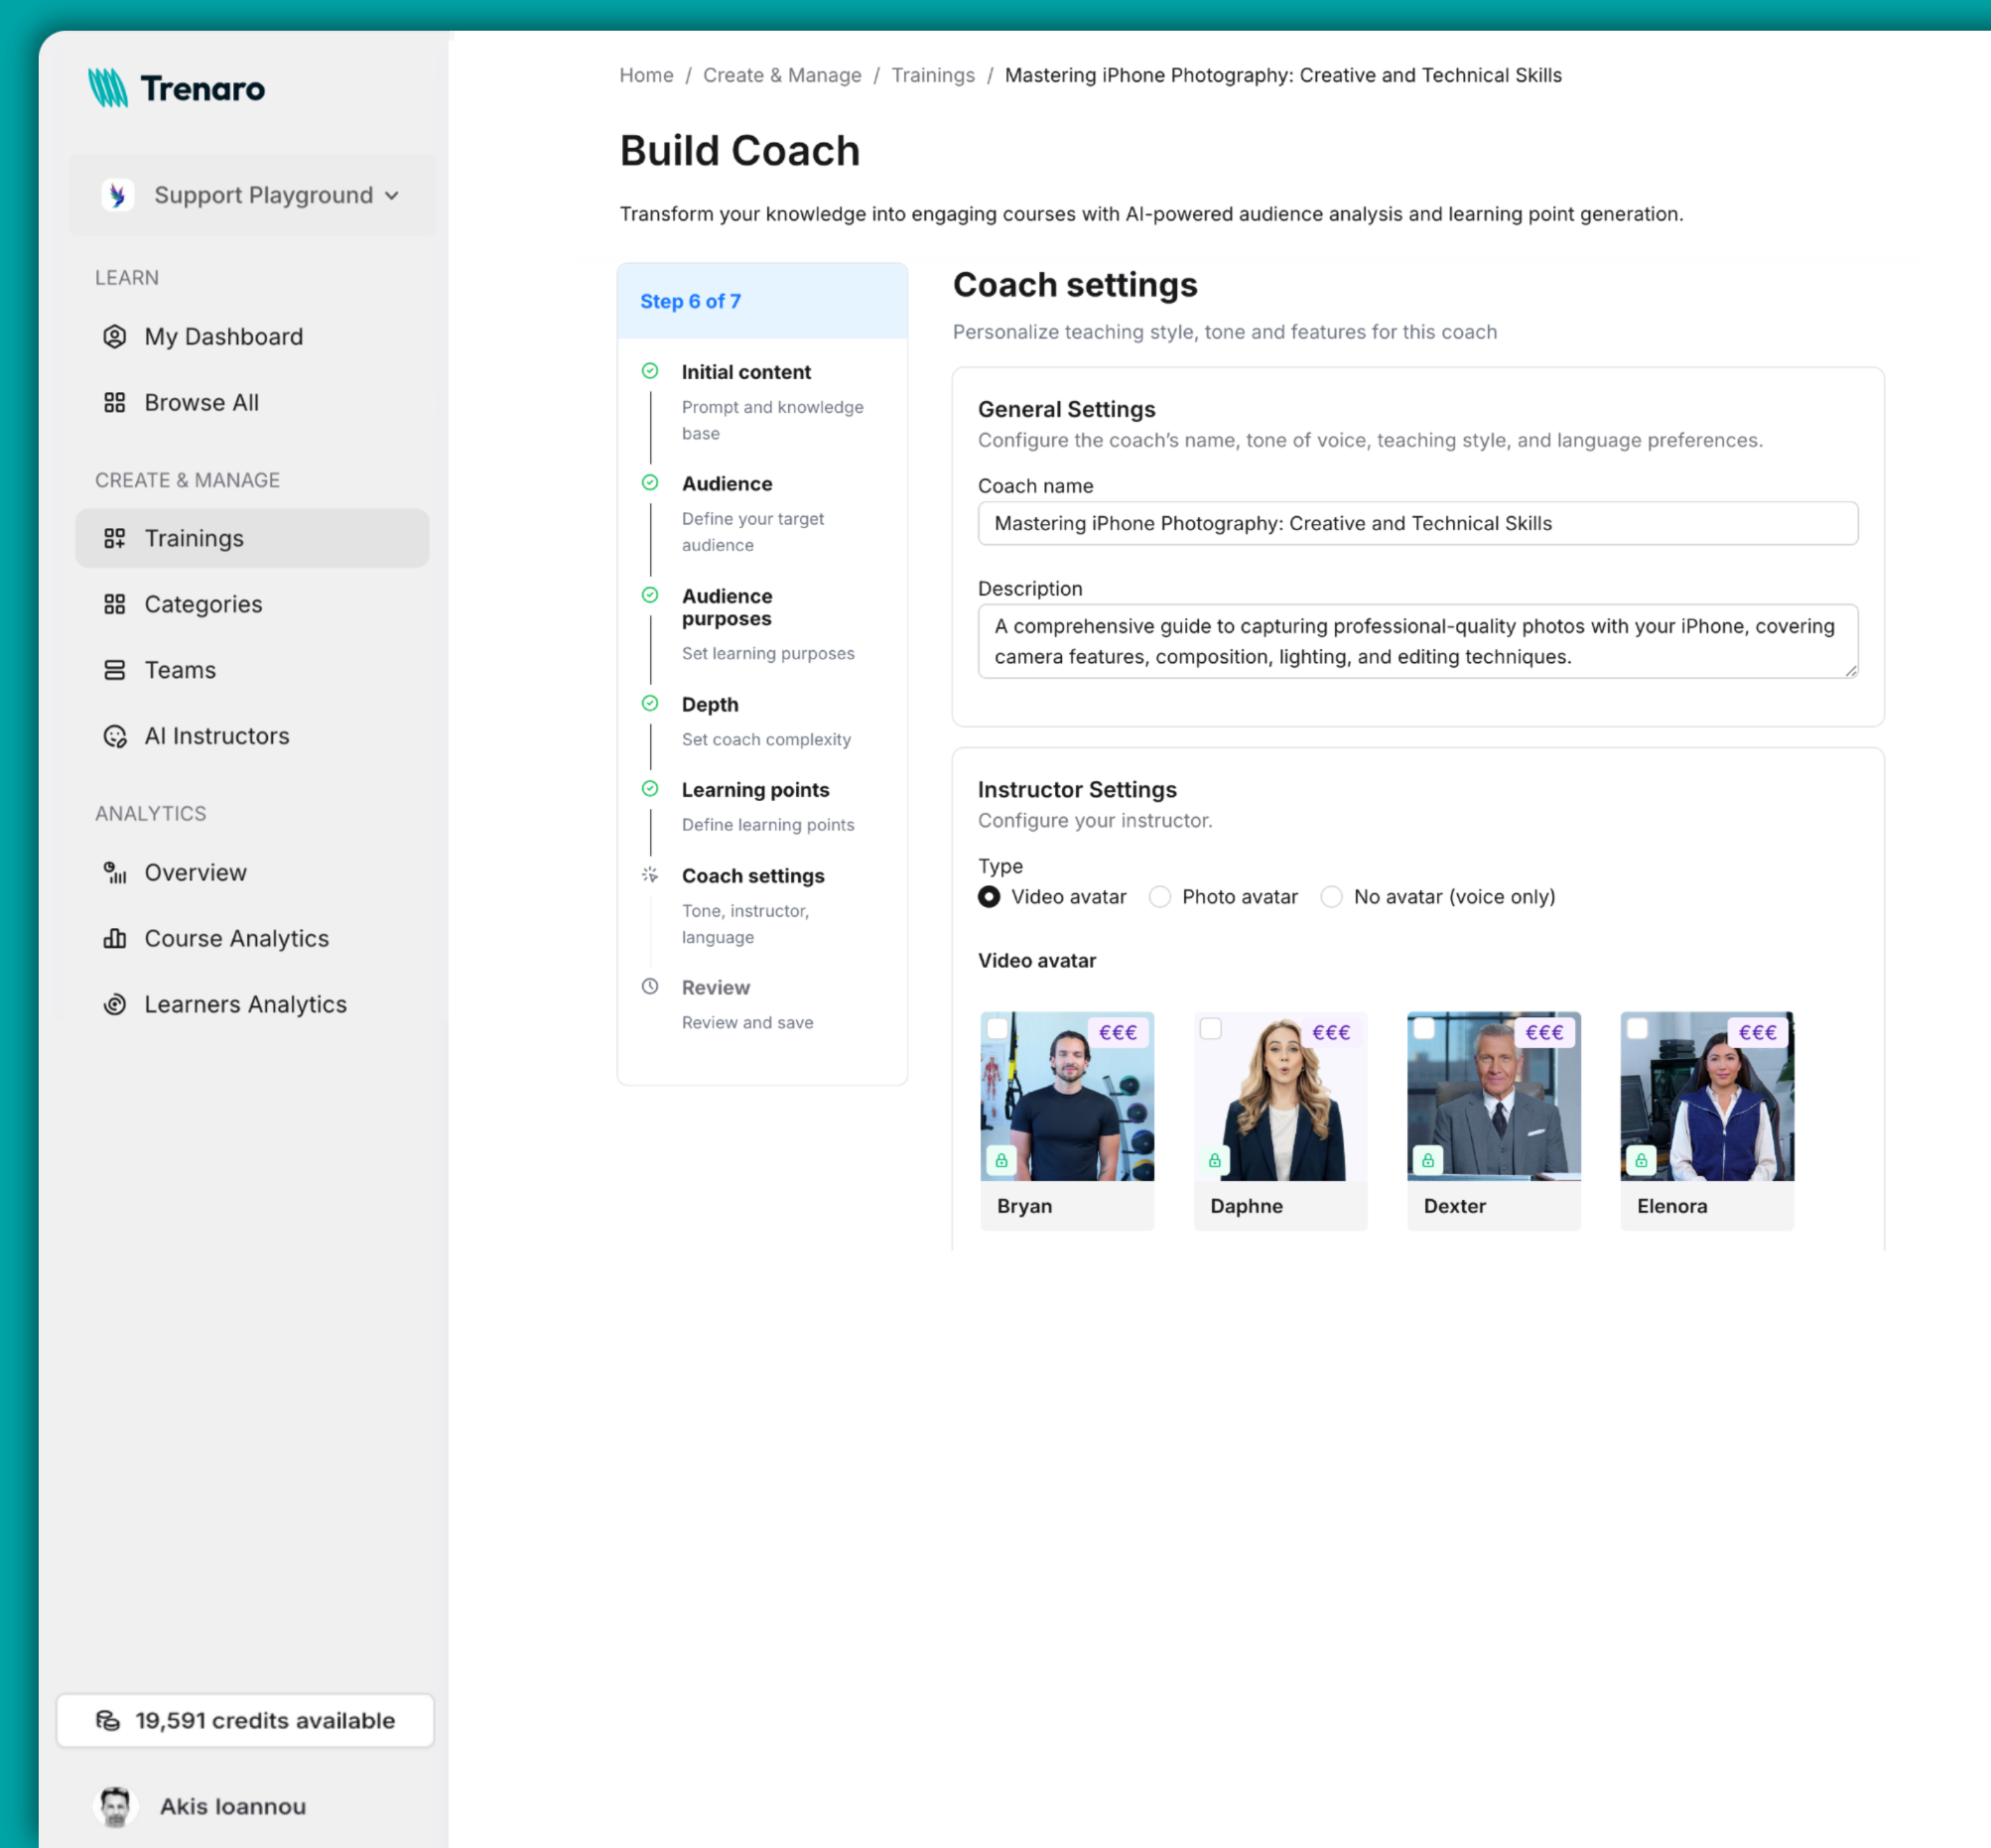Image resolution: width=1991 pixels, height=1848 pixels.
Task: Select the Video avatar radio button
Action: (988, 897)
